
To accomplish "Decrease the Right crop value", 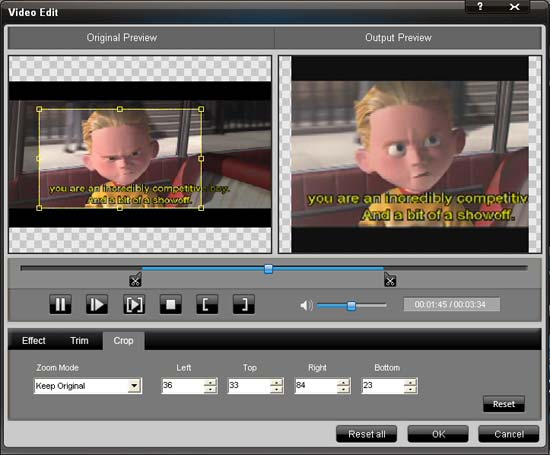I will point(343,389).
